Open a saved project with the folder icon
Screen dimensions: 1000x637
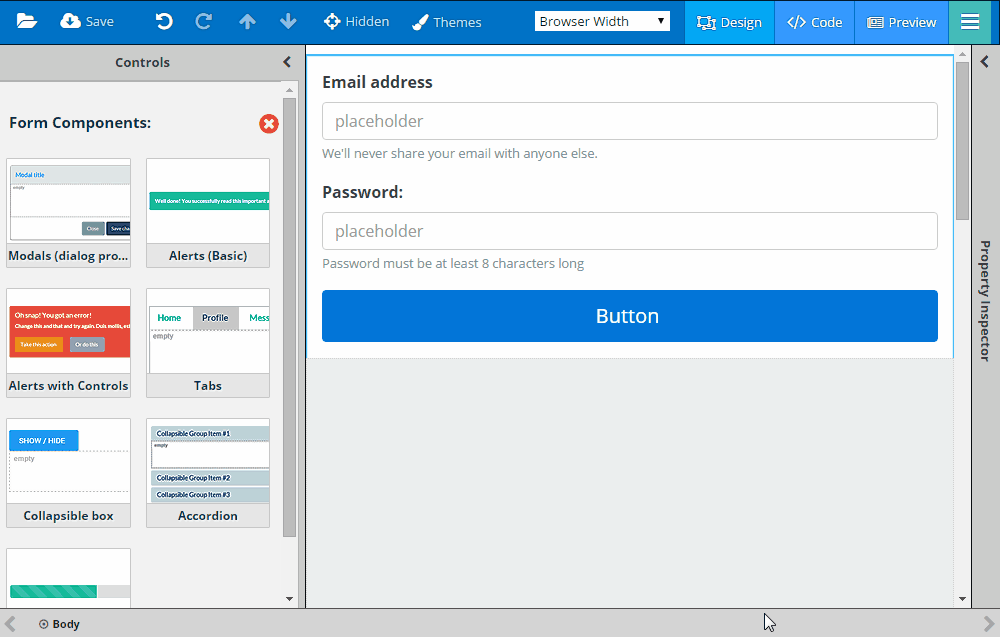[x=26, y=20]
